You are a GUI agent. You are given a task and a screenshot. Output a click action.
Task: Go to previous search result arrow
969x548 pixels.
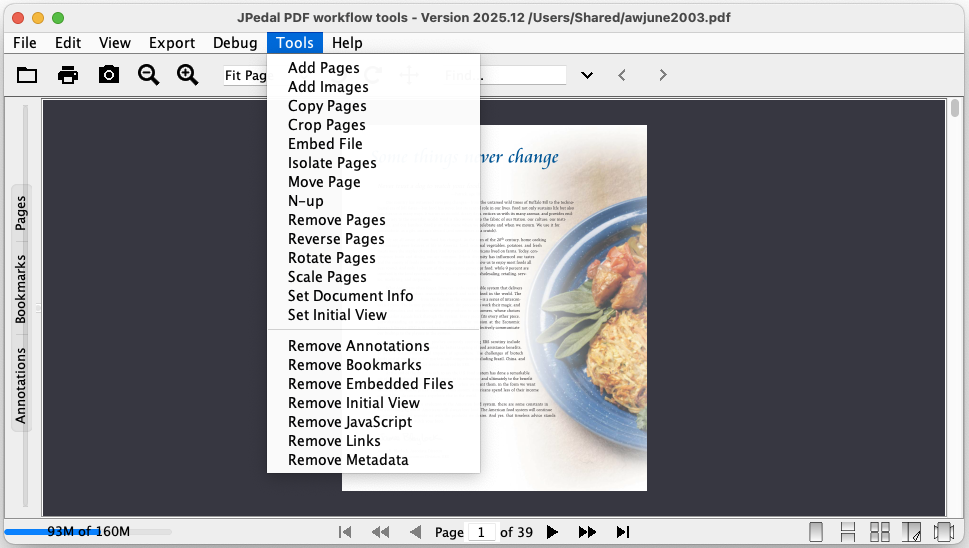tap(622, 75)
